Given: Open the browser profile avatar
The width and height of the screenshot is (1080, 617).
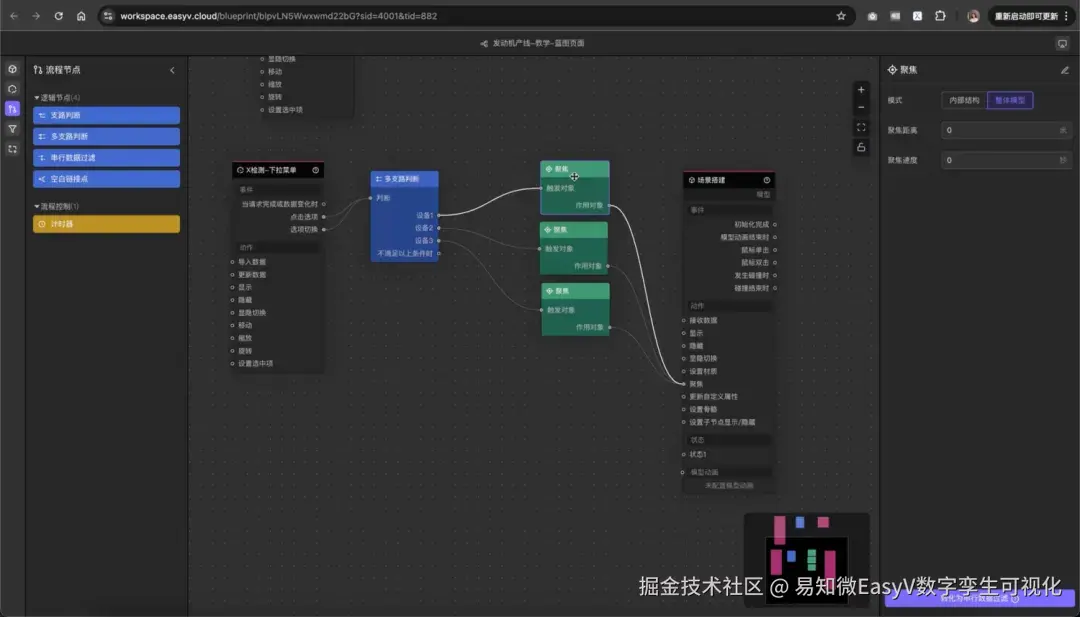Looking at the screenshot, I should 973,16.
